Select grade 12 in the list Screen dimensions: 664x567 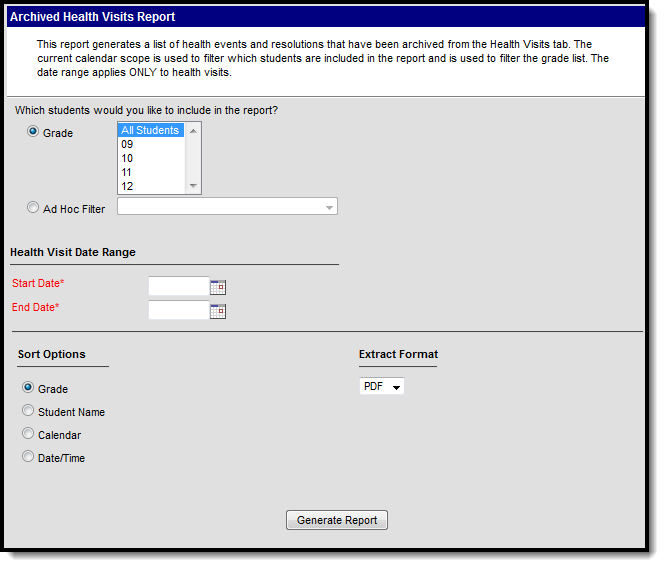tap(151, 186)
